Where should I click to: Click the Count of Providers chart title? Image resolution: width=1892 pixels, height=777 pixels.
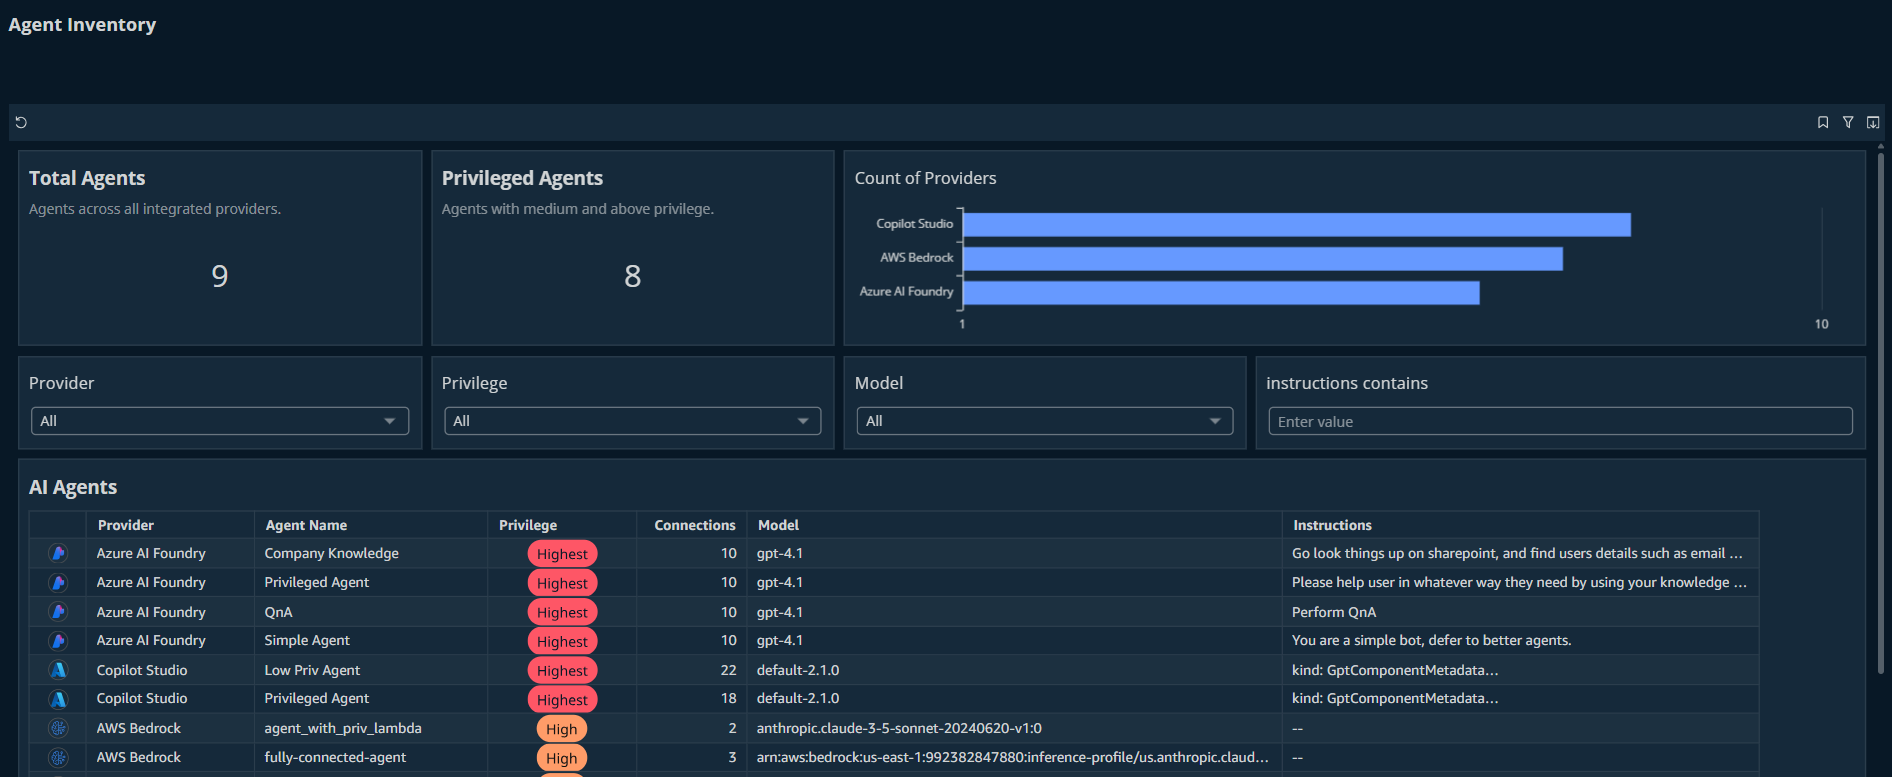(925, 178)
